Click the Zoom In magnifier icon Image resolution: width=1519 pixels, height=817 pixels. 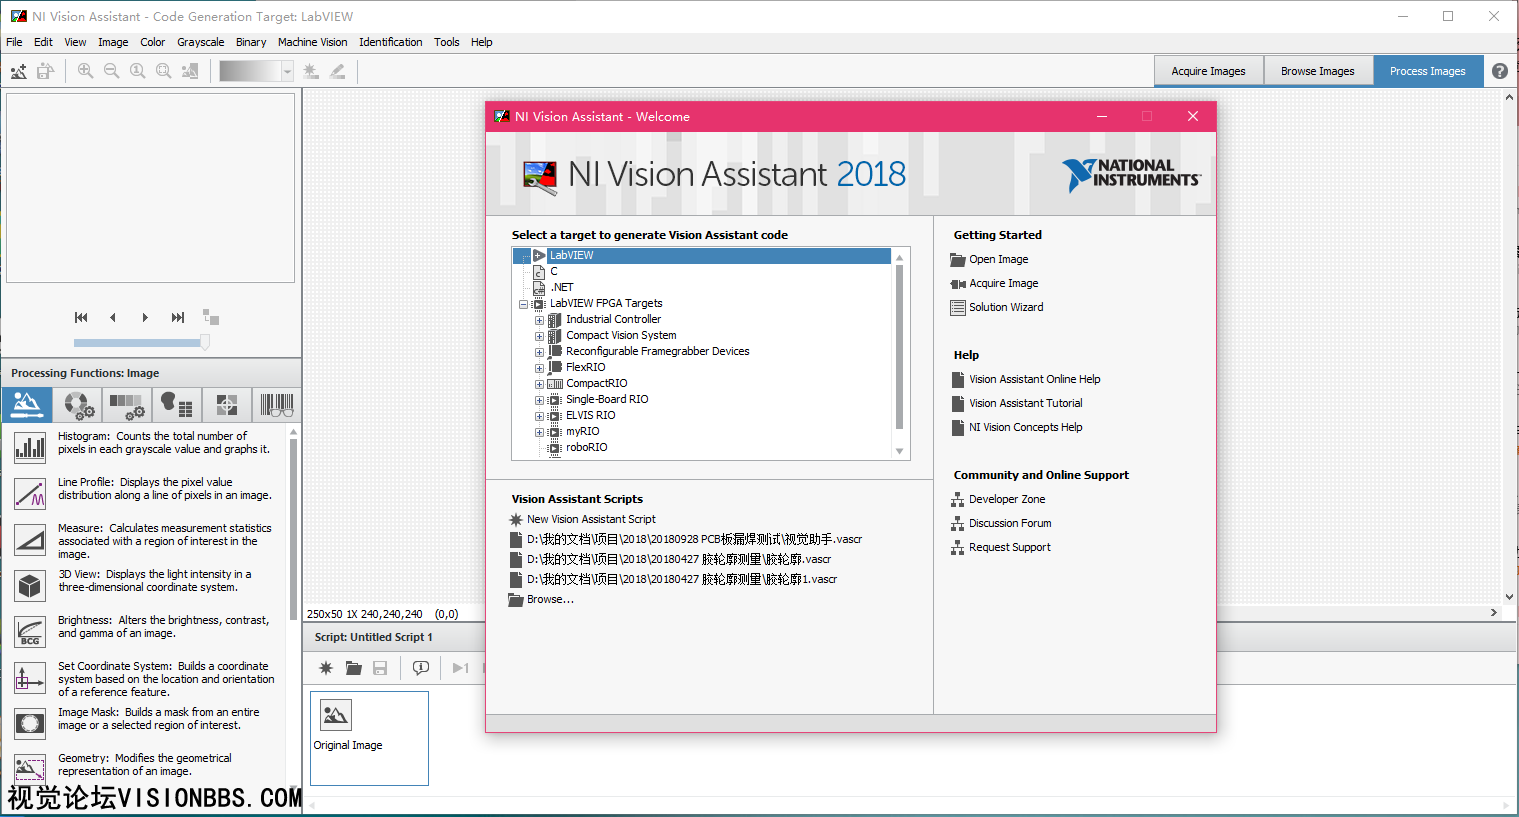click(85, 71)
